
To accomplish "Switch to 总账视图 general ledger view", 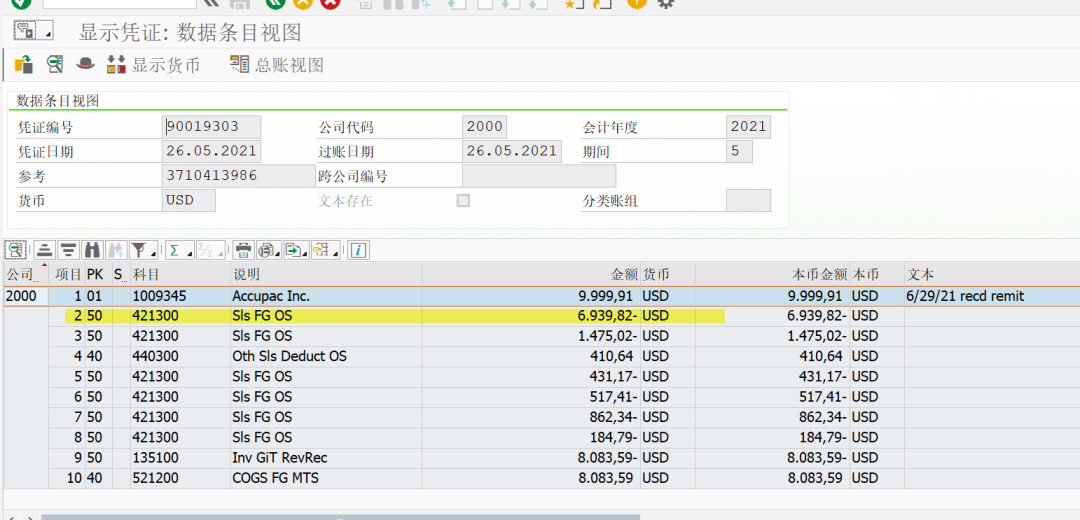I will tap(276, 65).
